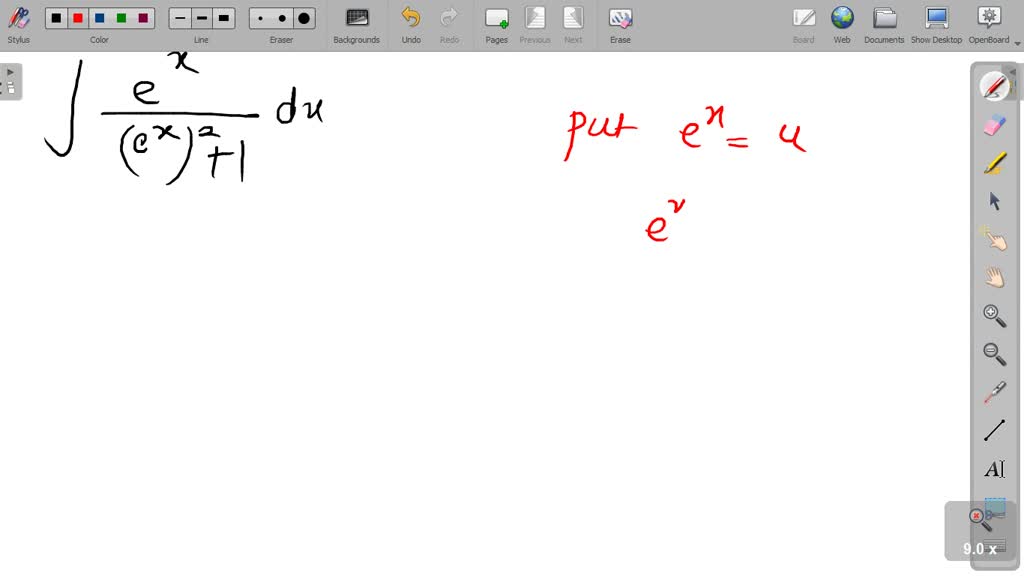Activate the Eraser tool in the stylus palette

[x=994, y=125]
